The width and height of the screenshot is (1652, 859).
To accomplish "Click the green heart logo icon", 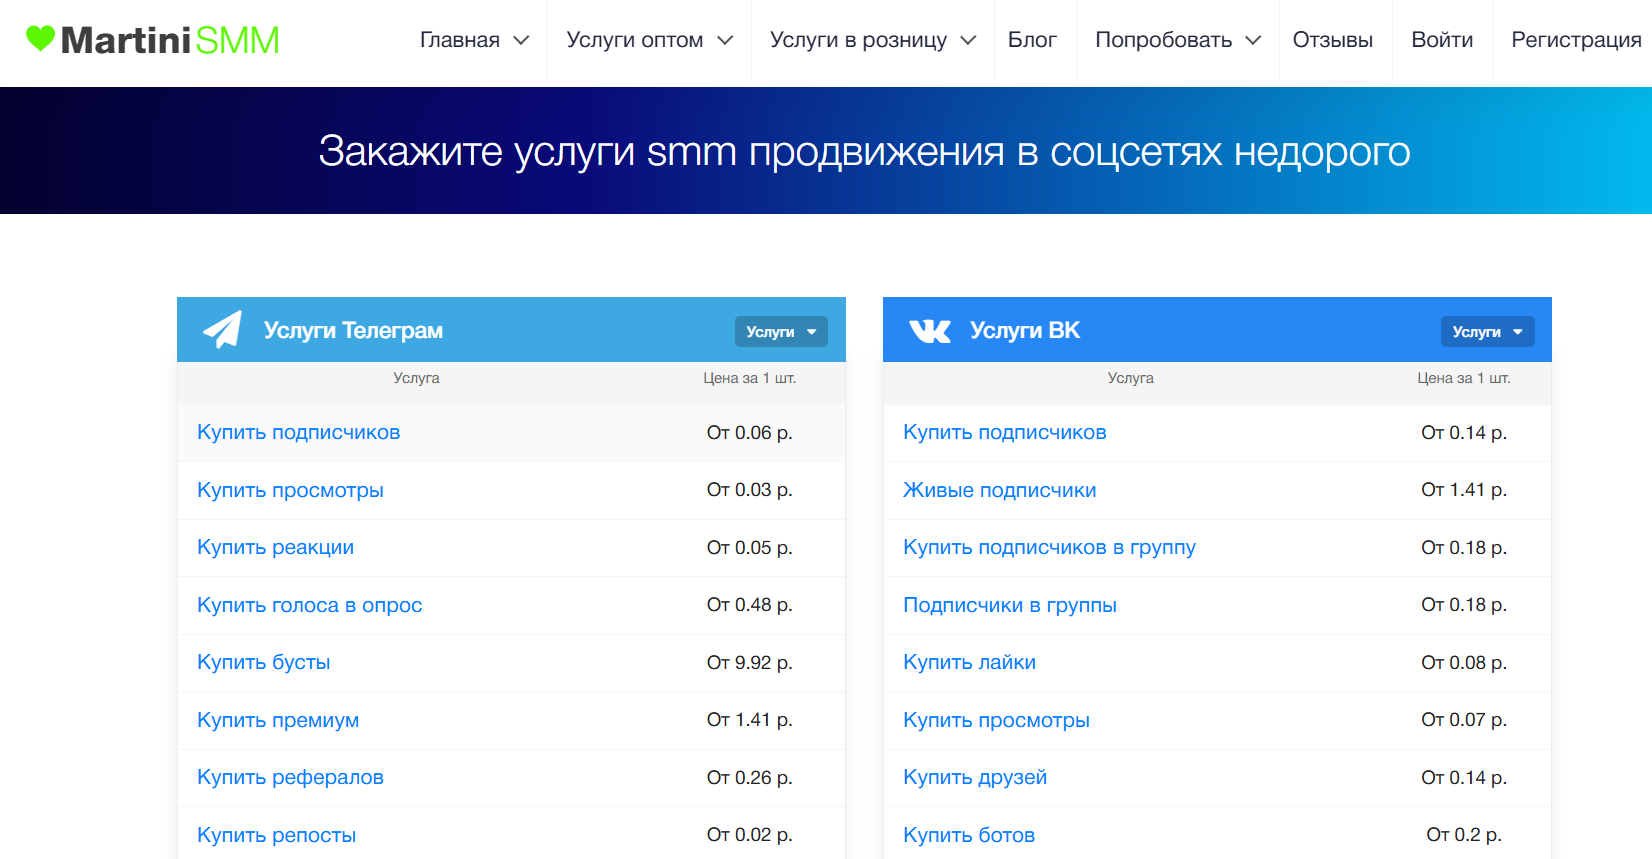I will [40, 39].
